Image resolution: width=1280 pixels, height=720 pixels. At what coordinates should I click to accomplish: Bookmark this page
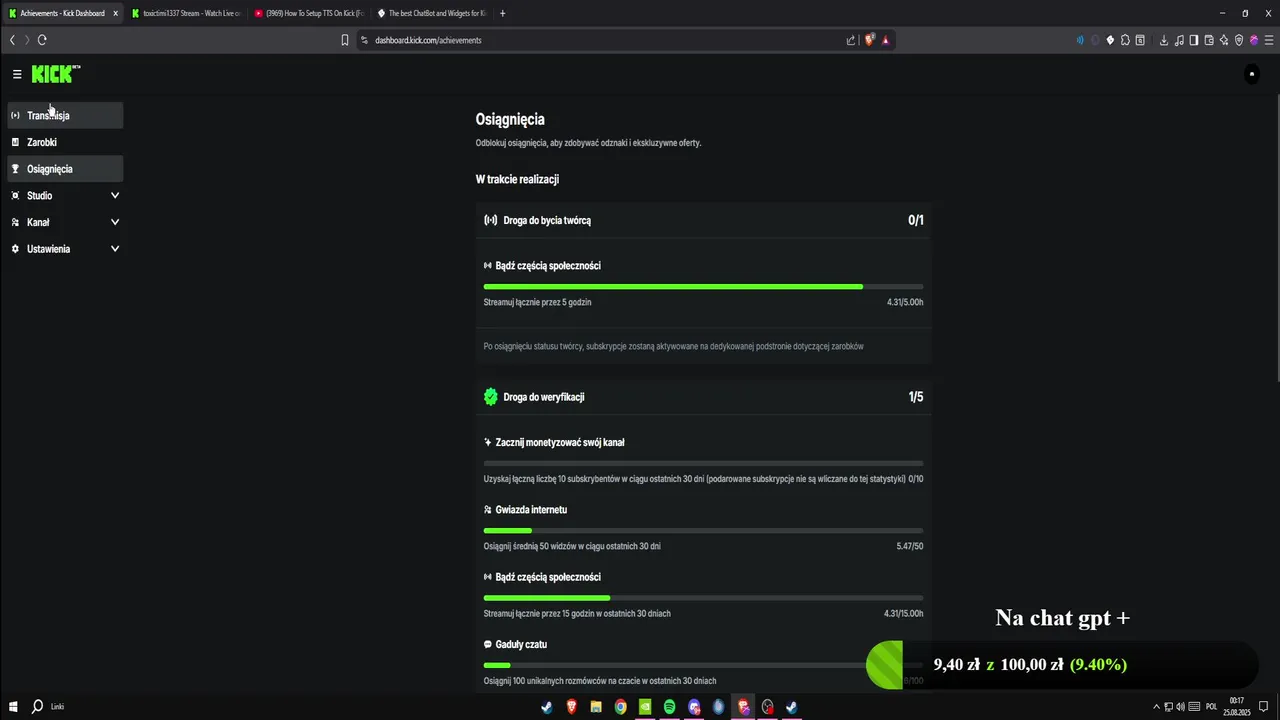pos(345,40)
